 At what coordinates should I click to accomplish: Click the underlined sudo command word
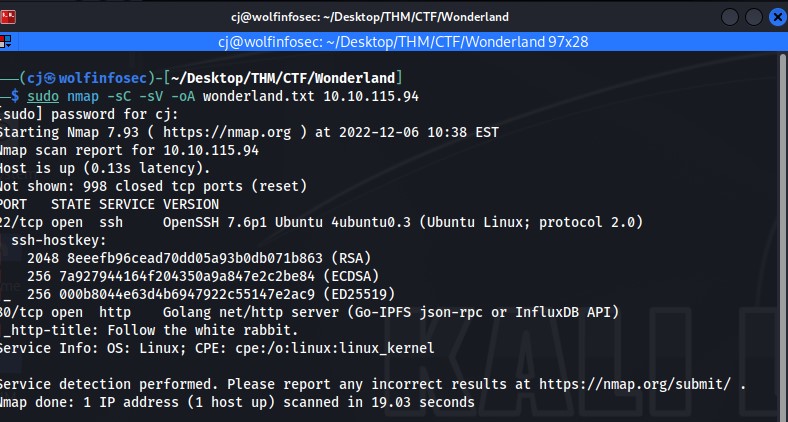click(x=43, y=96)
